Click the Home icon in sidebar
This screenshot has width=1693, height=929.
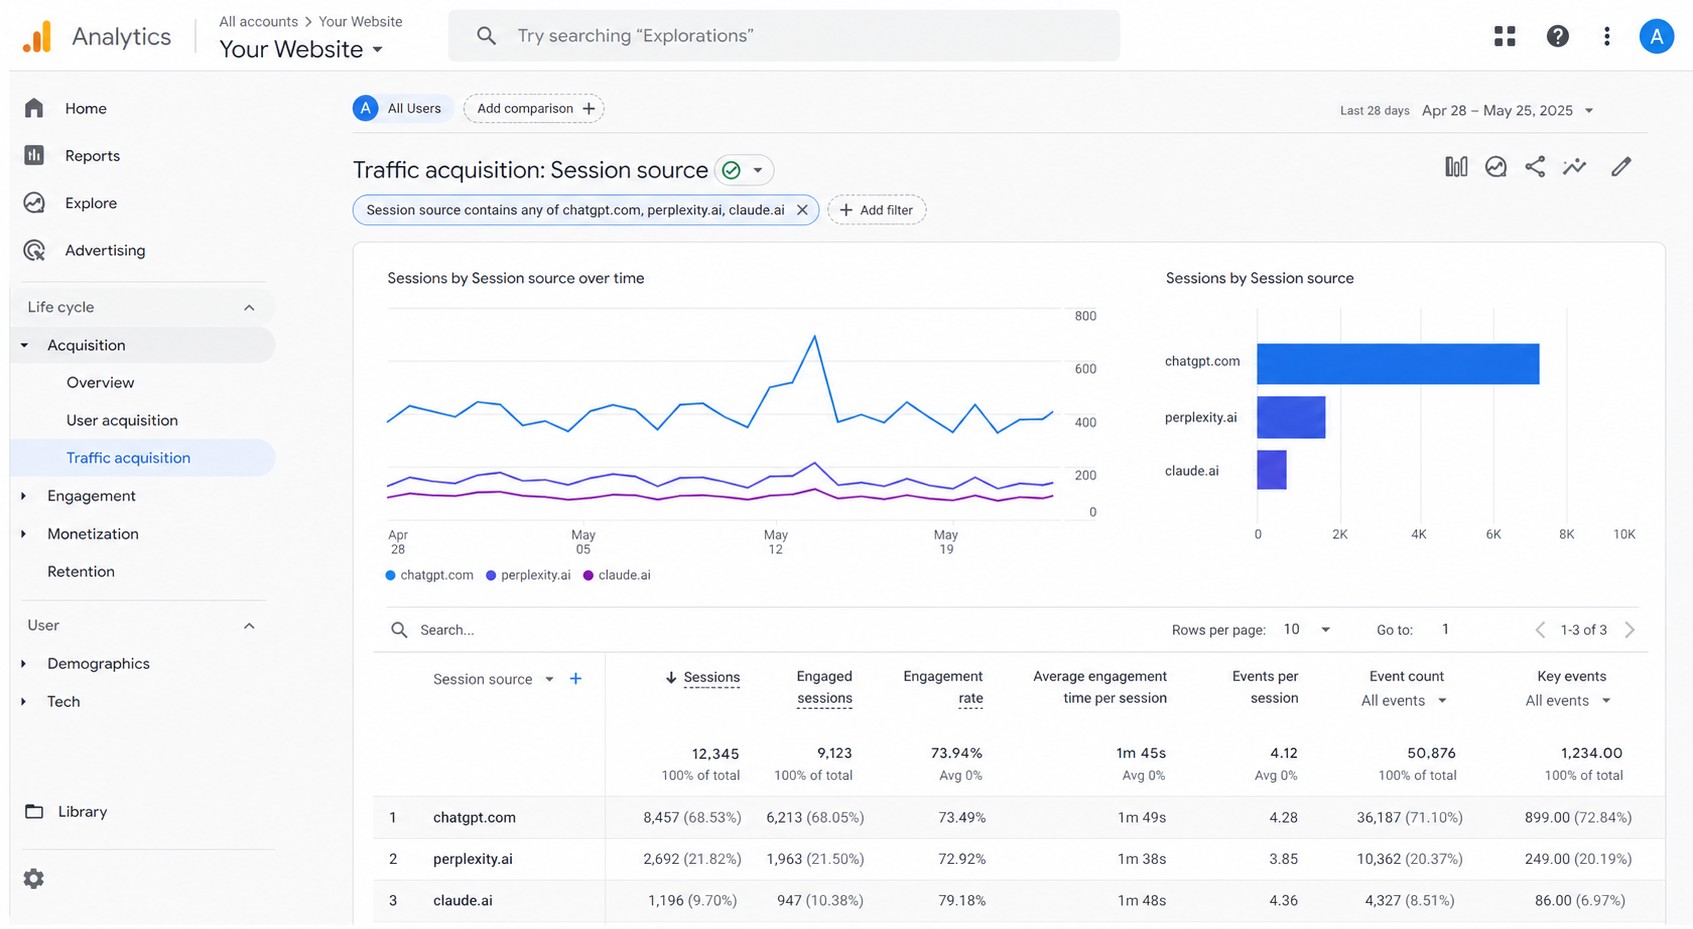click(x=34, y=108)
